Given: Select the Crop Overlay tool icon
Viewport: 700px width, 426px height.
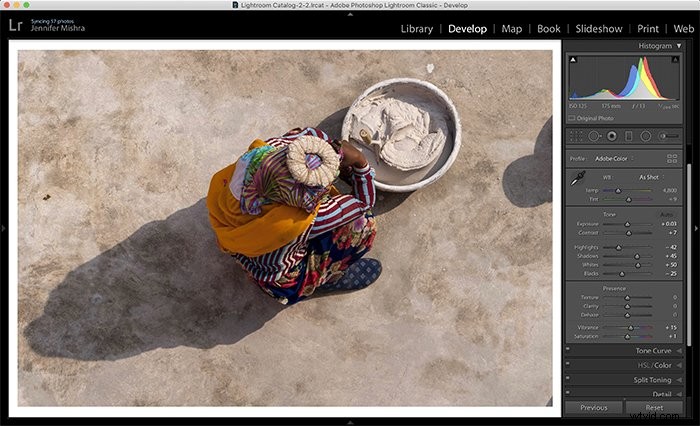Looking at the screenshot, I should [x=576, y=136].
